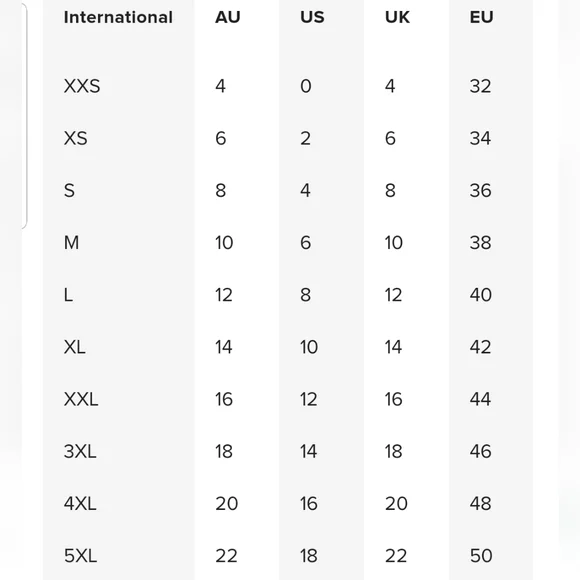The width and height of the screenshot is (580, 580).
Task: Click EU value 46 in 3XL row
Action: pyautogui.click(x=480, y=451)
